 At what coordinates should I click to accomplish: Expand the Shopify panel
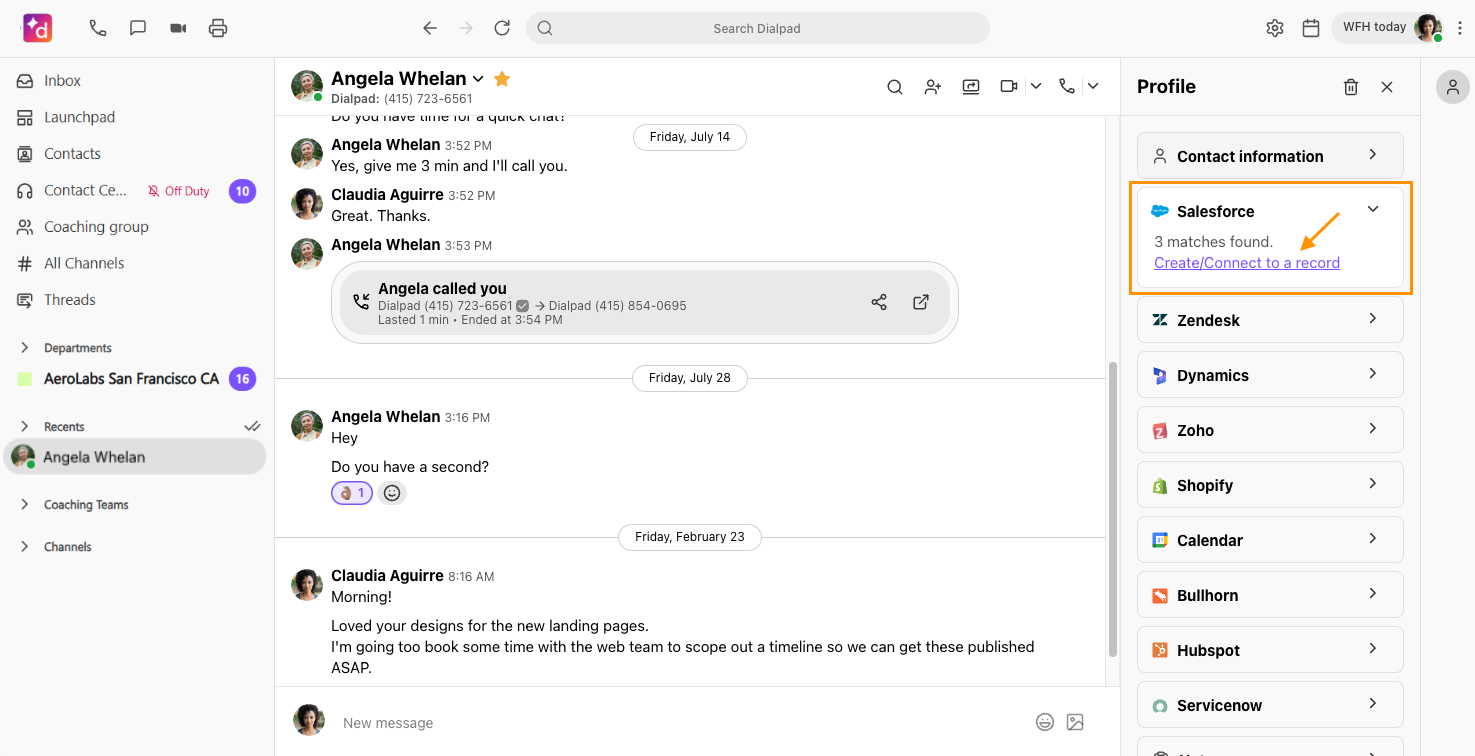1270,485
